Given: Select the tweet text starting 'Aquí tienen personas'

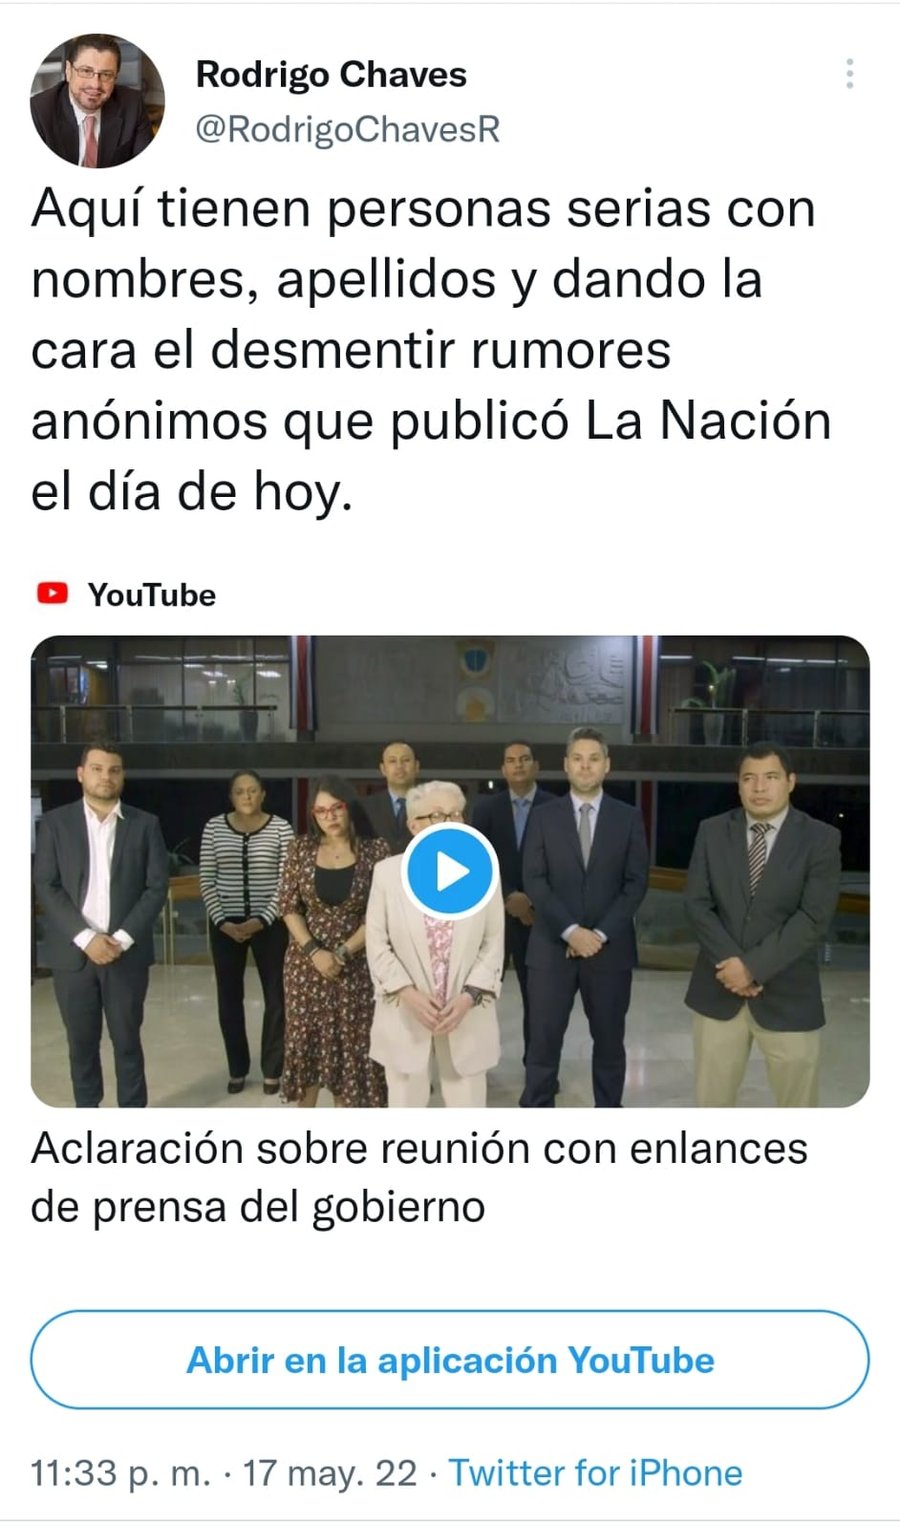Looking at the screenshot, I should click(x=431, y=350).
